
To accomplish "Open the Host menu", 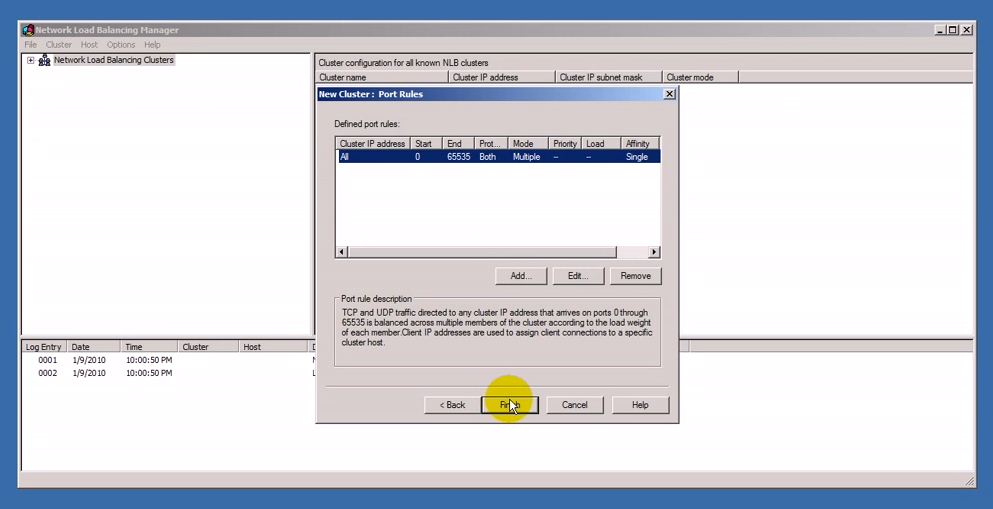I will pos(89,45).
